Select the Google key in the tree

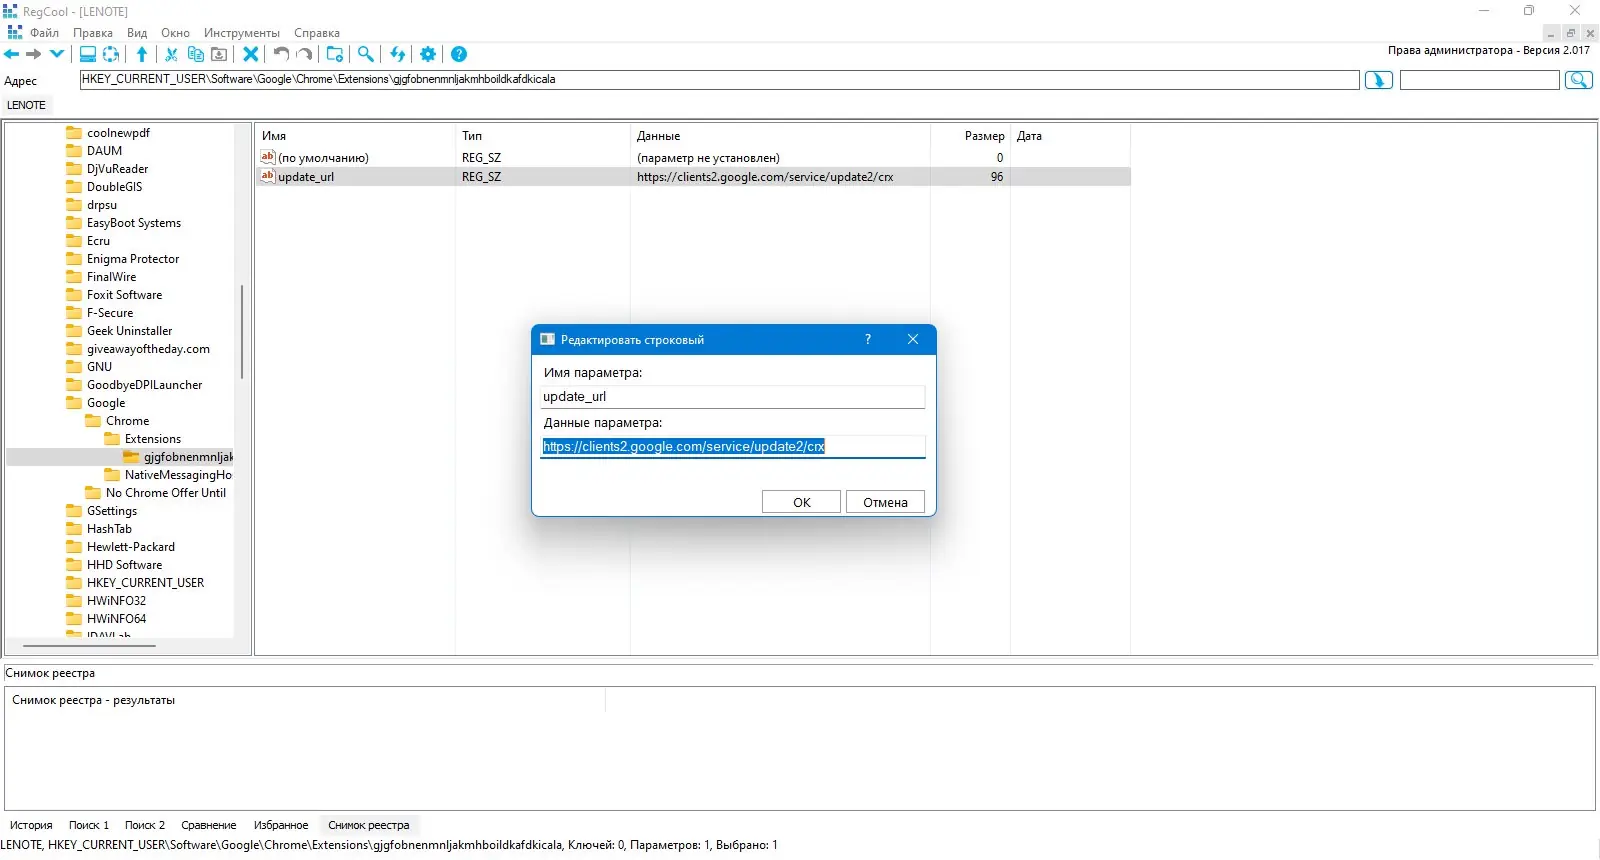106,403
